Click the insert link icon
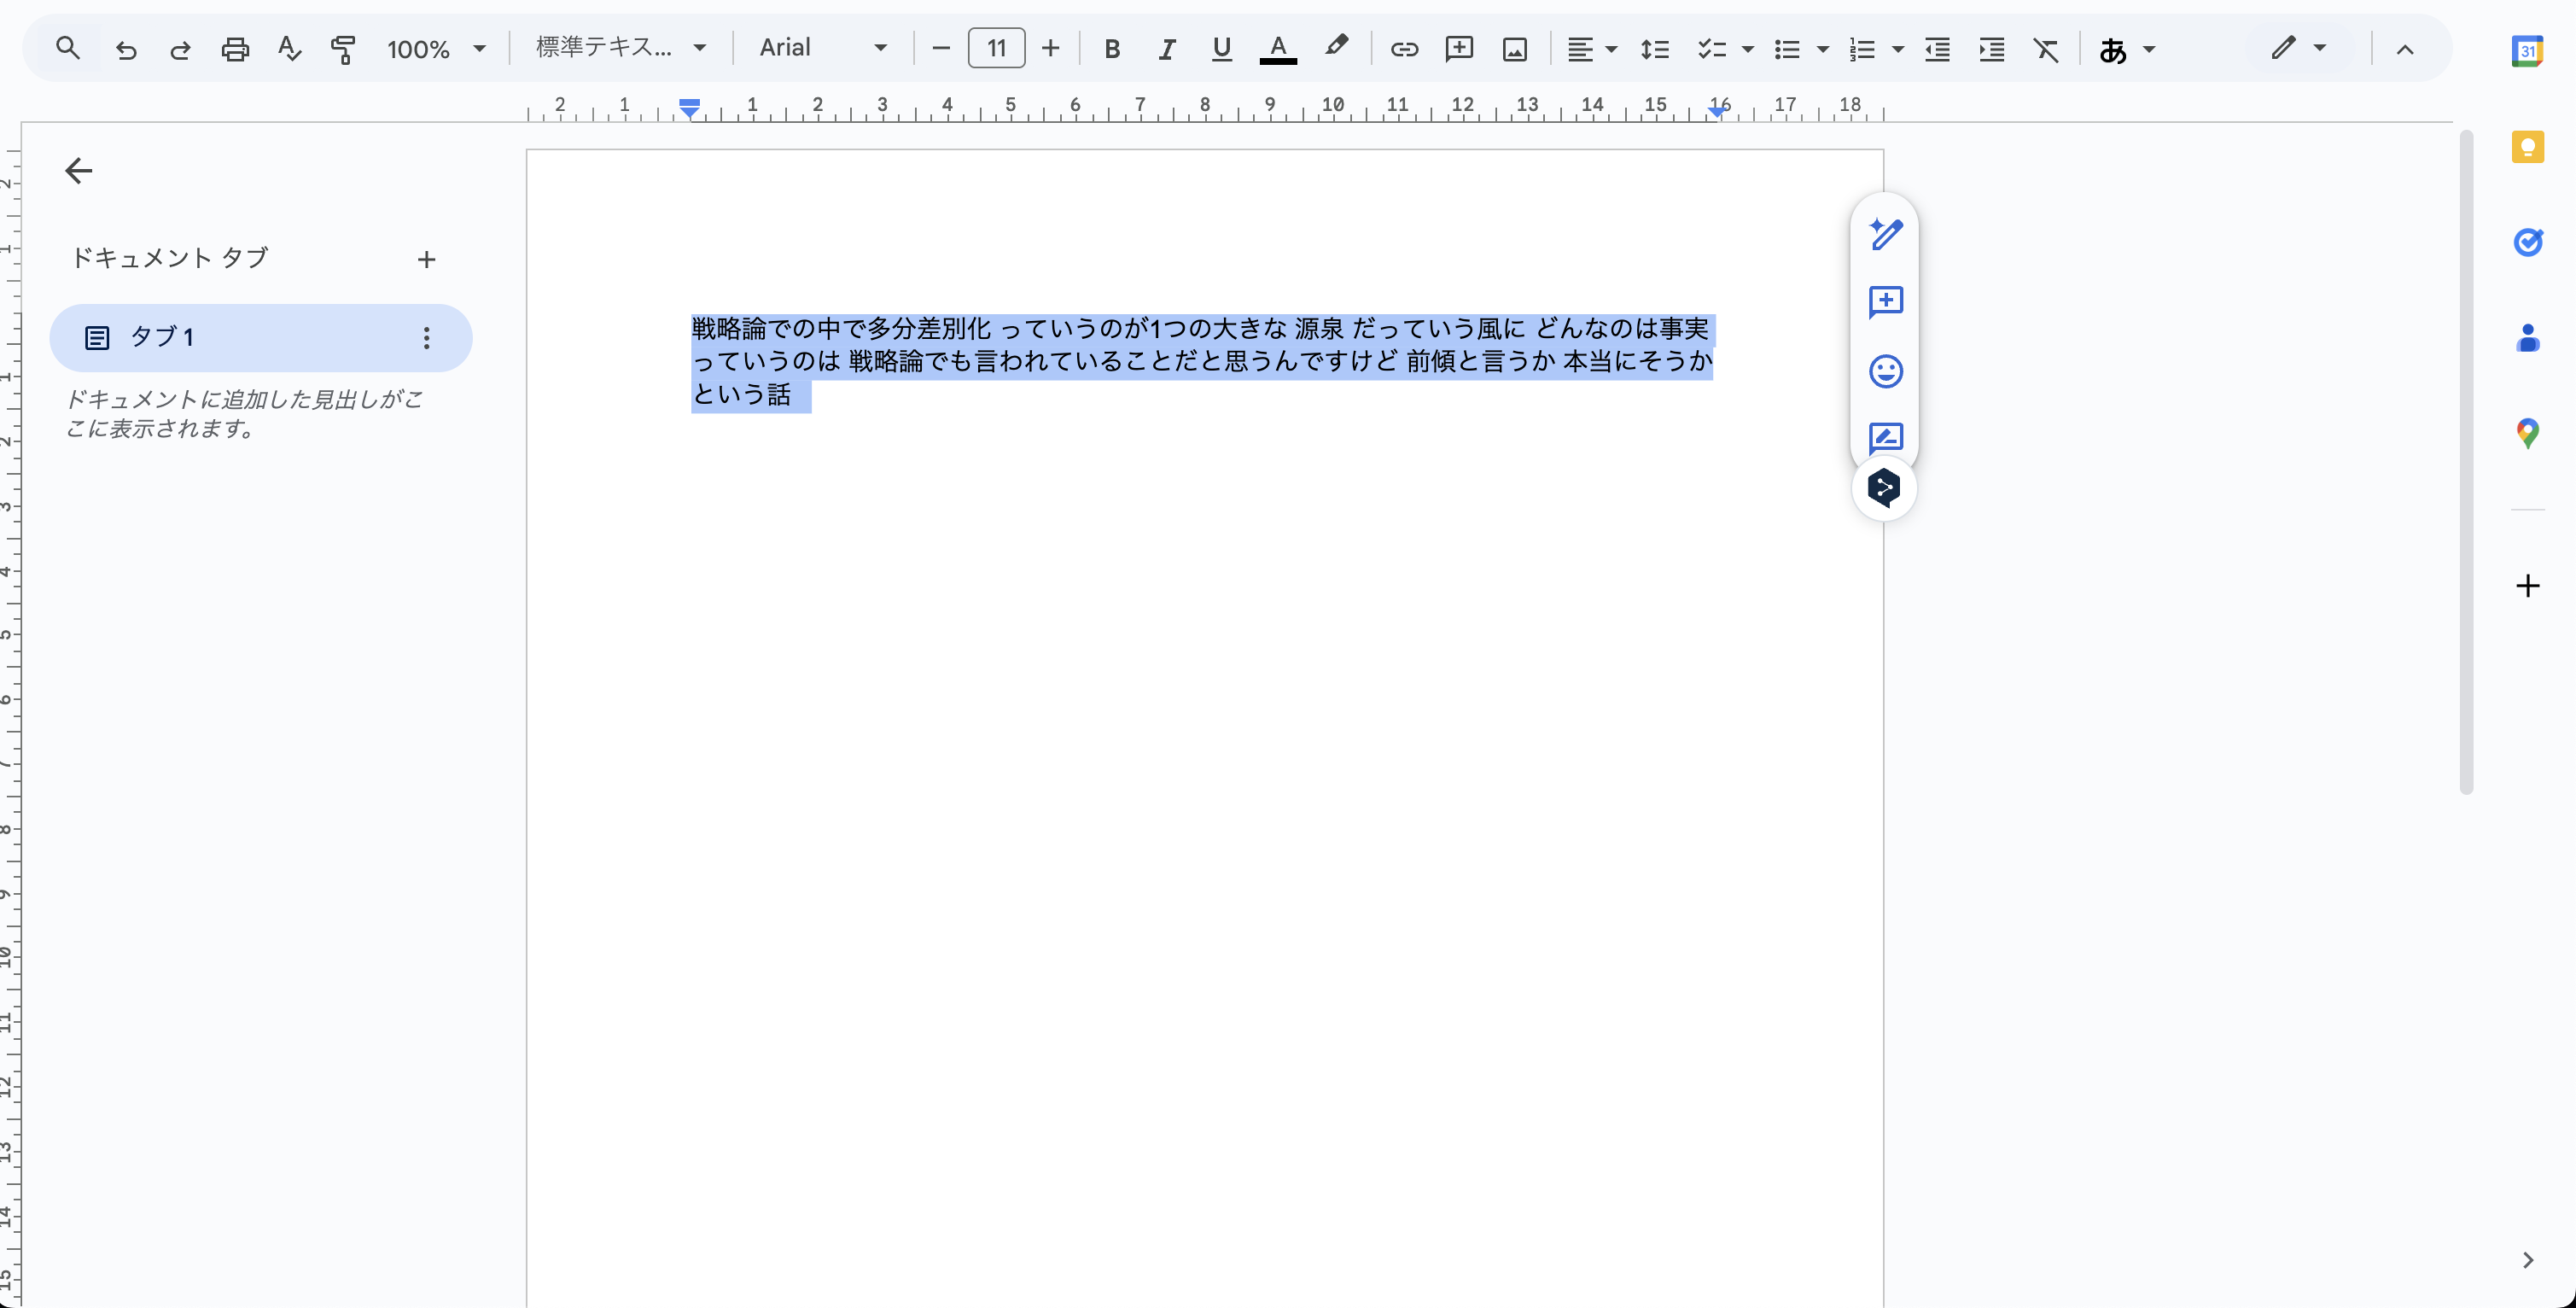This screenshot has height=1308, width=2576. pyautogui.click(x=1404, y=49)
